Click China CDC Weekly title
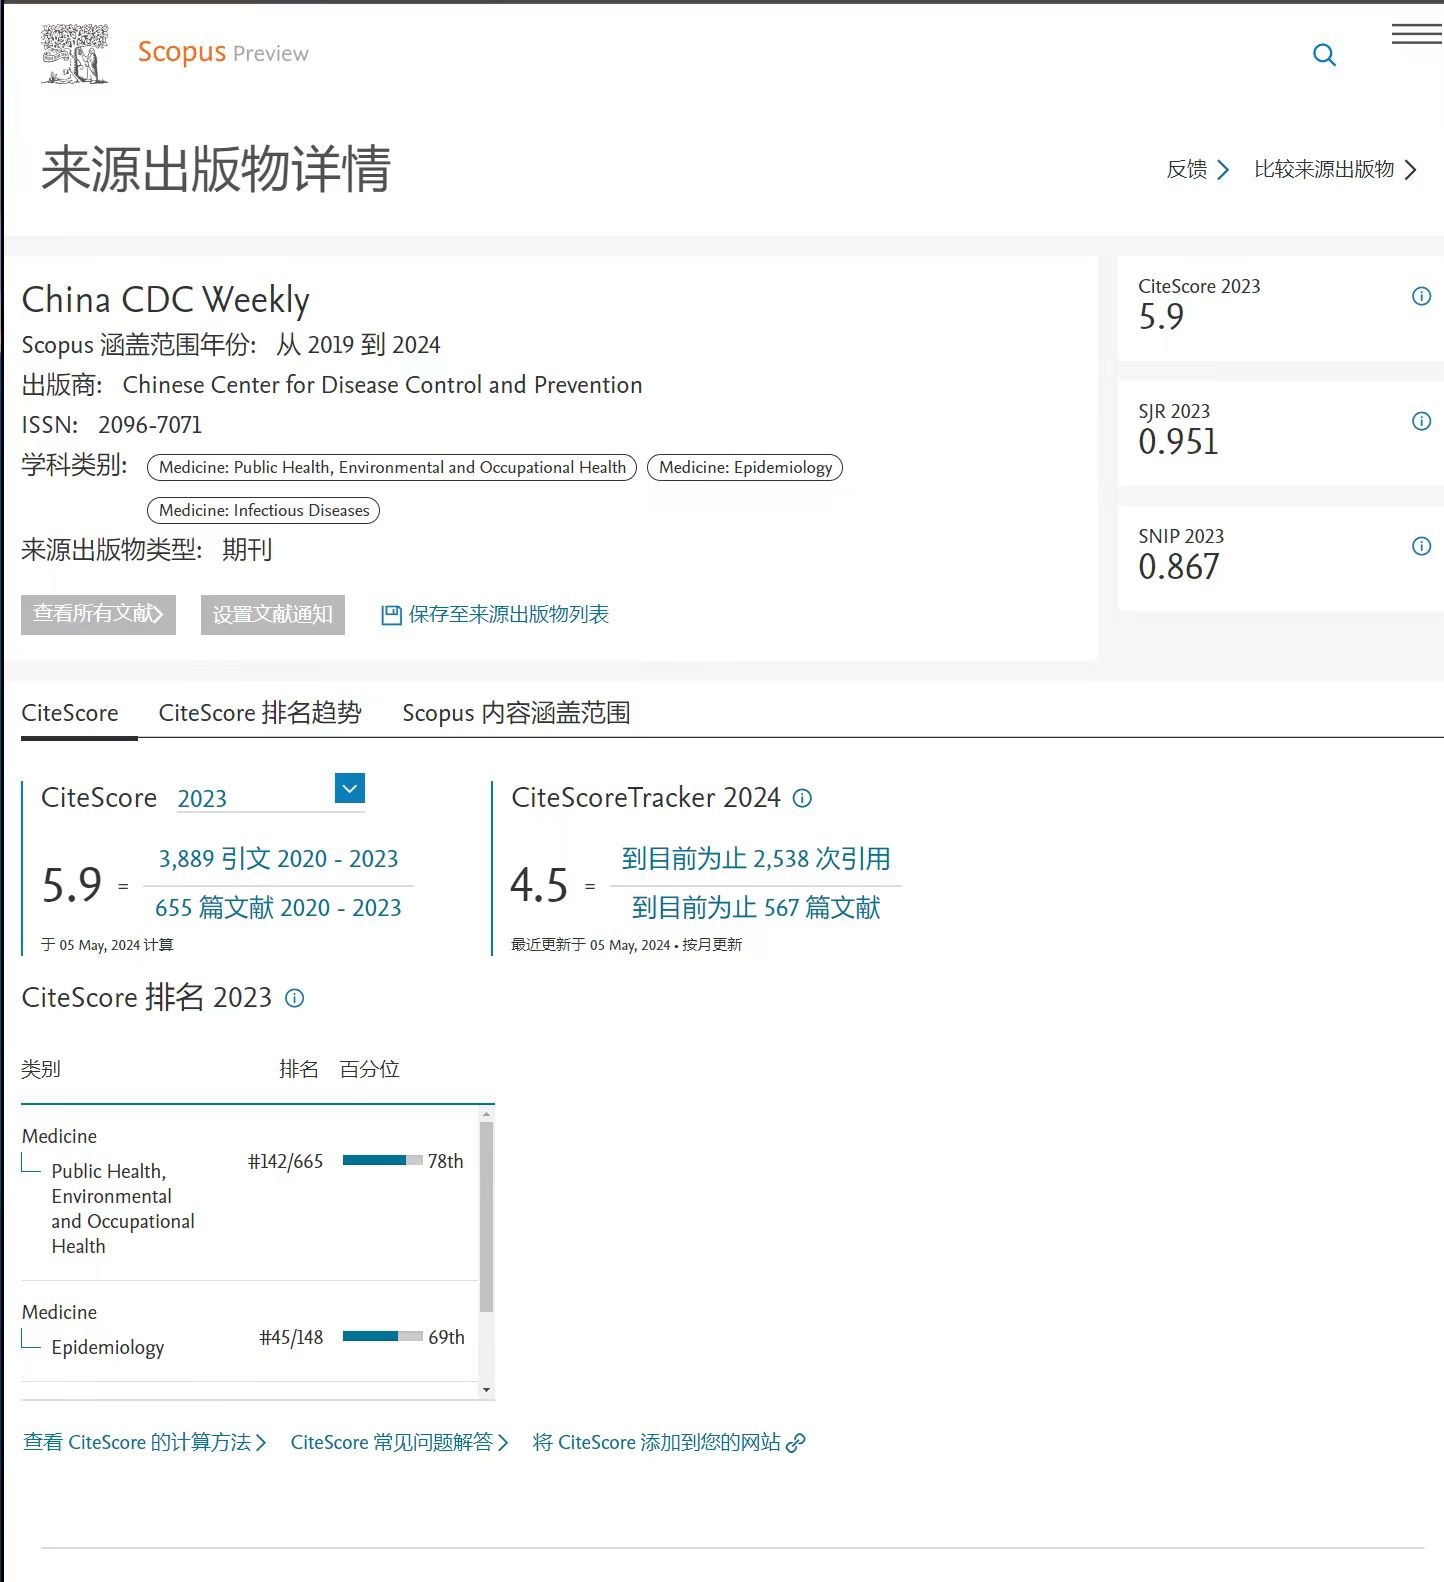 (x=165, y=299)
